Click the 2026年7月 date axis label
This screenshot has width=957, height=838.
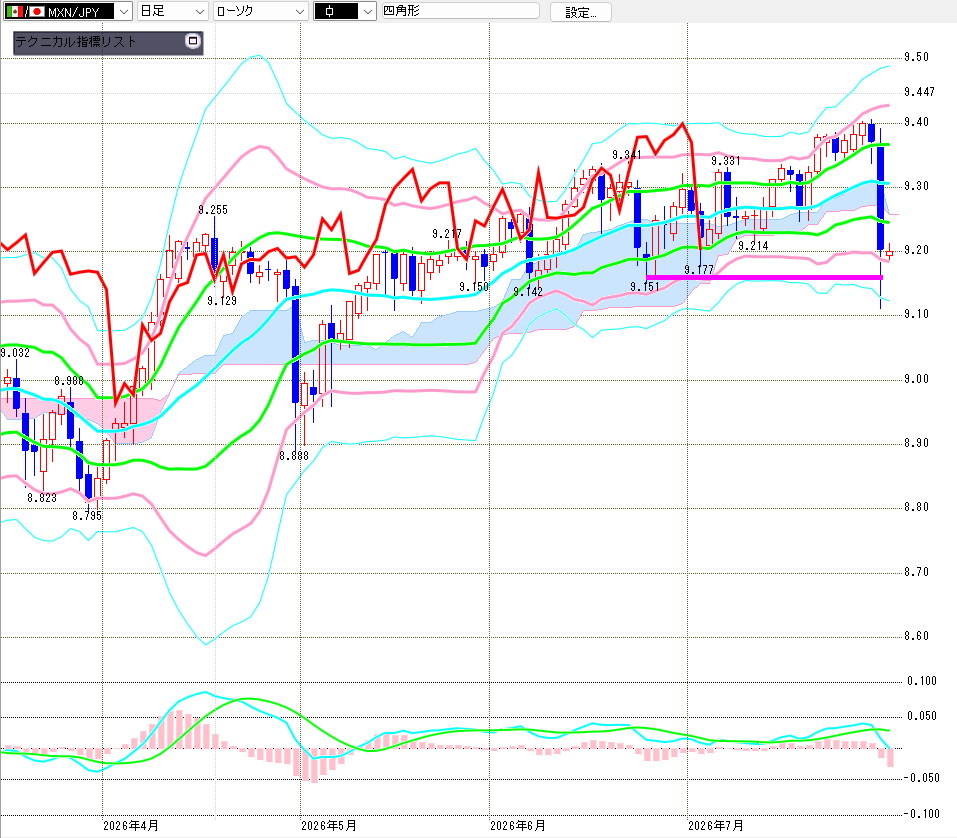715,826
